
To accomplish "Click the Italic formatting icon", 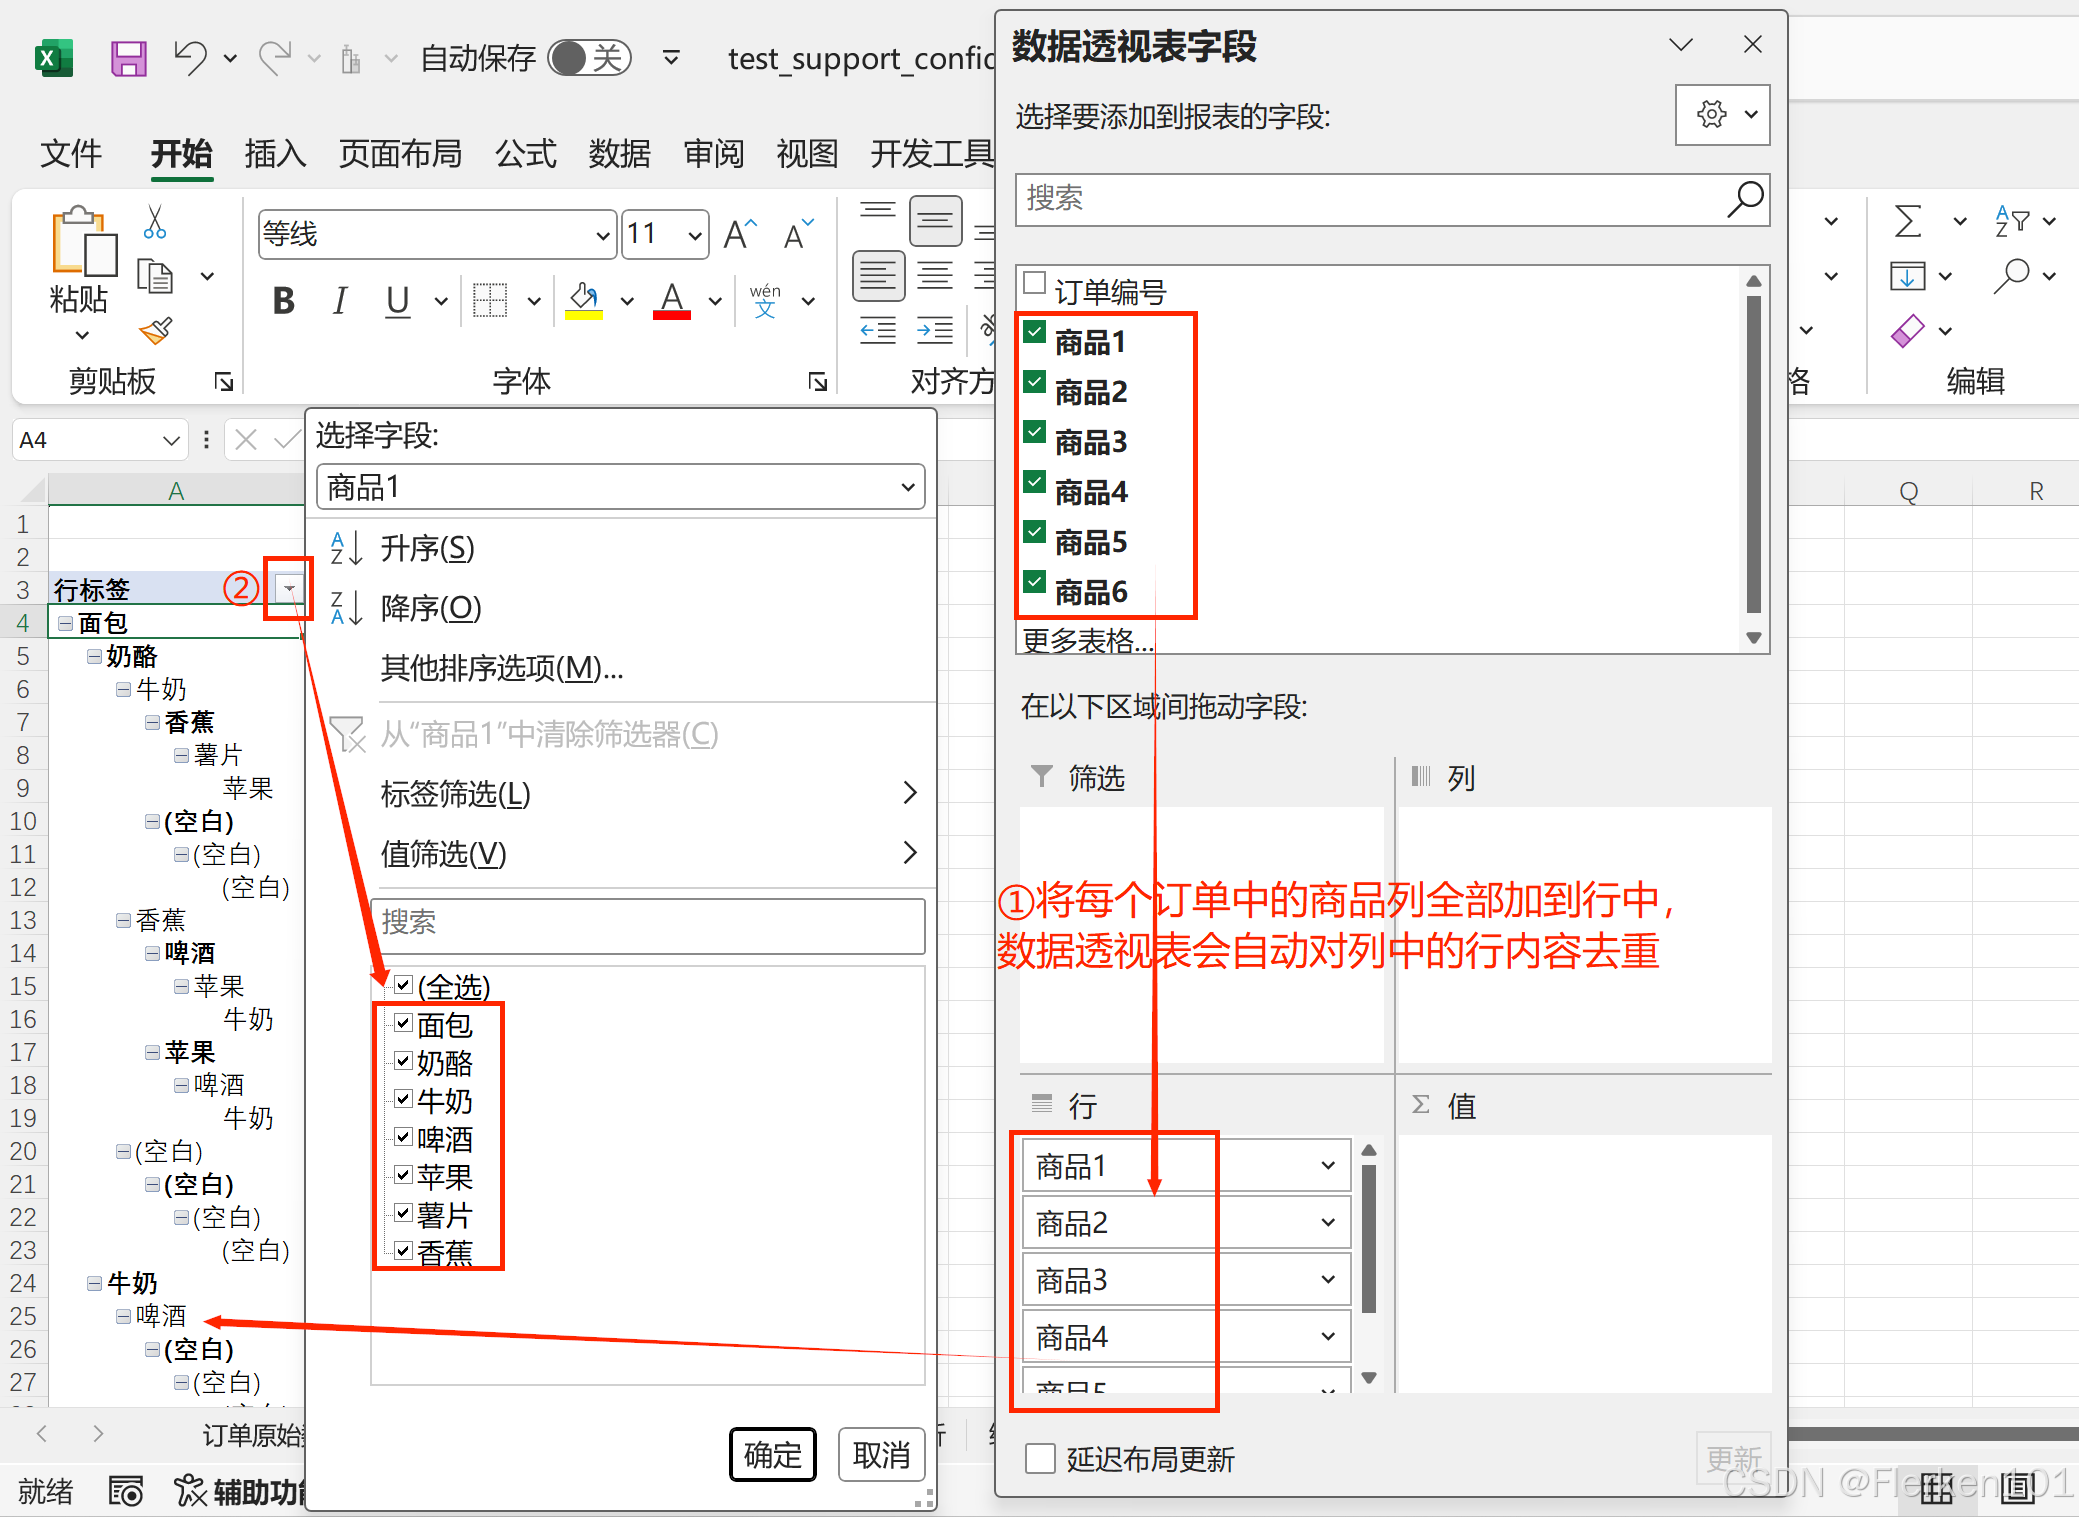I will pos(340,300).
